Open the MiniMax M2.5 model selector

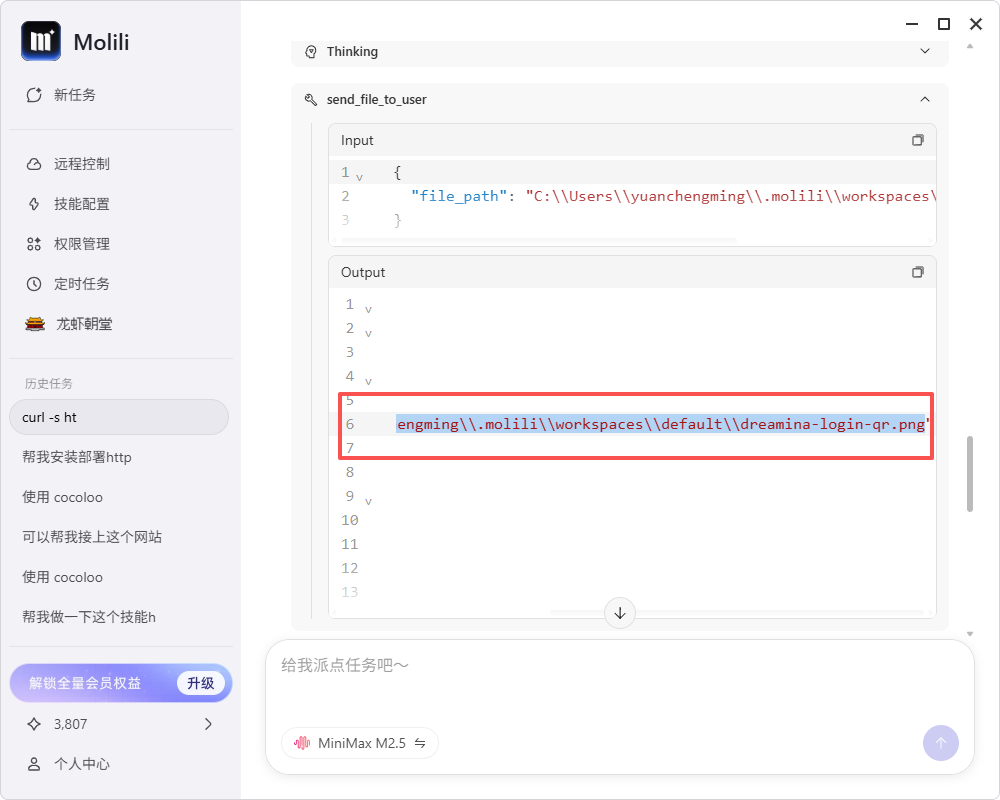pos(360,743)
